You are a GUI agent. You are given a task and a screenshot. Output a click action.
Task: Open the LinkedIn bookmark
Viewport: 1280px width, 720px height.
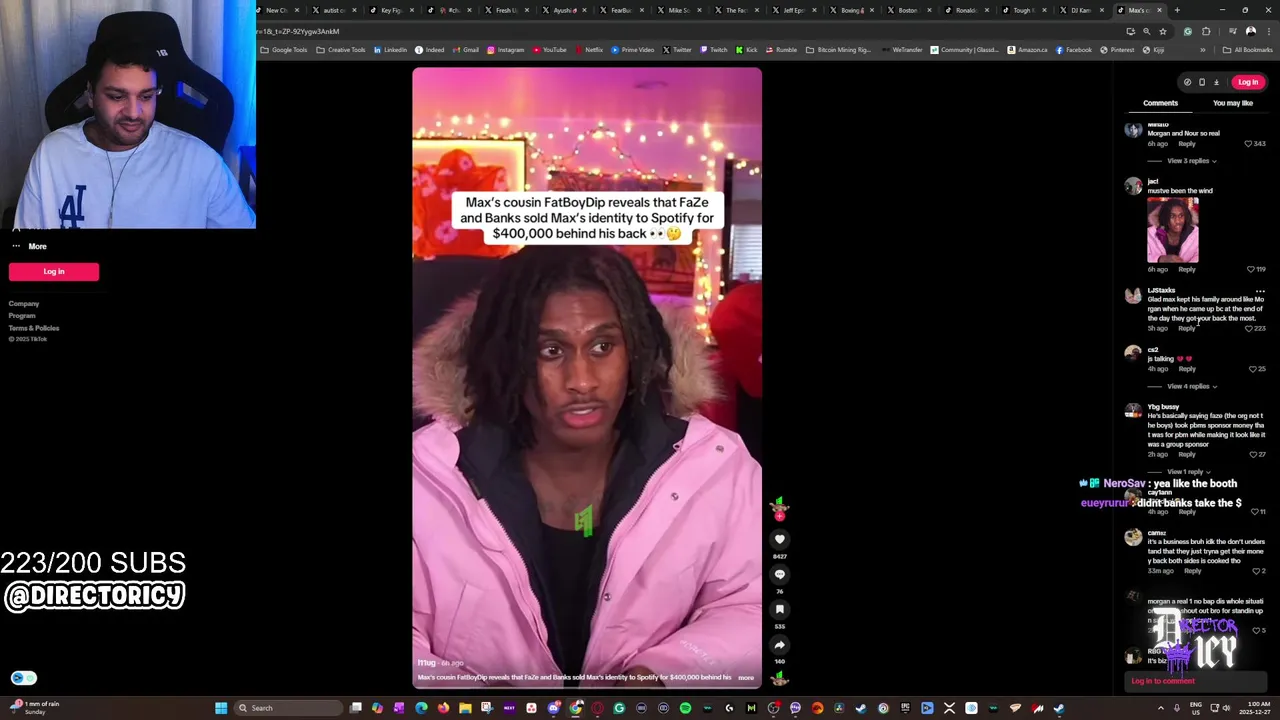(391, 50)
